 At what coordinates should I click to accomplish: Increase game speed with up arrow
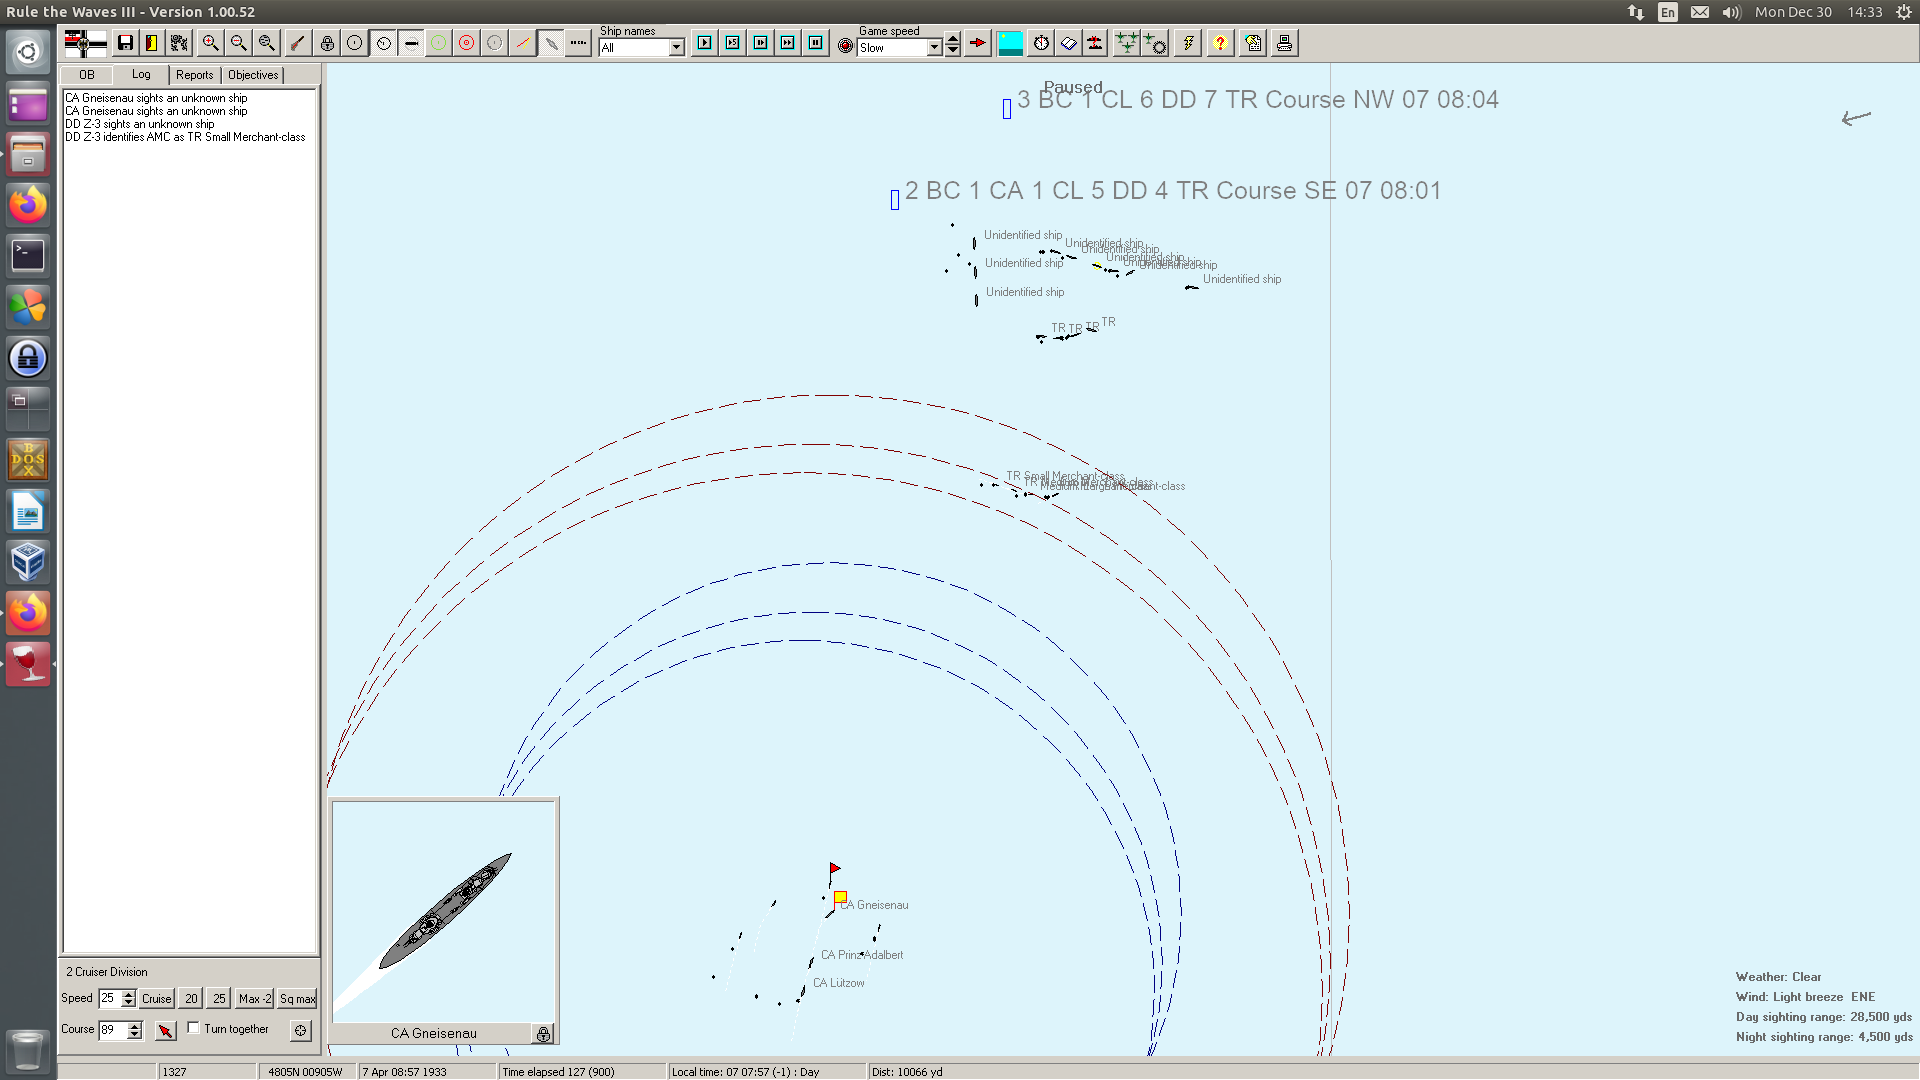(953, 39)
